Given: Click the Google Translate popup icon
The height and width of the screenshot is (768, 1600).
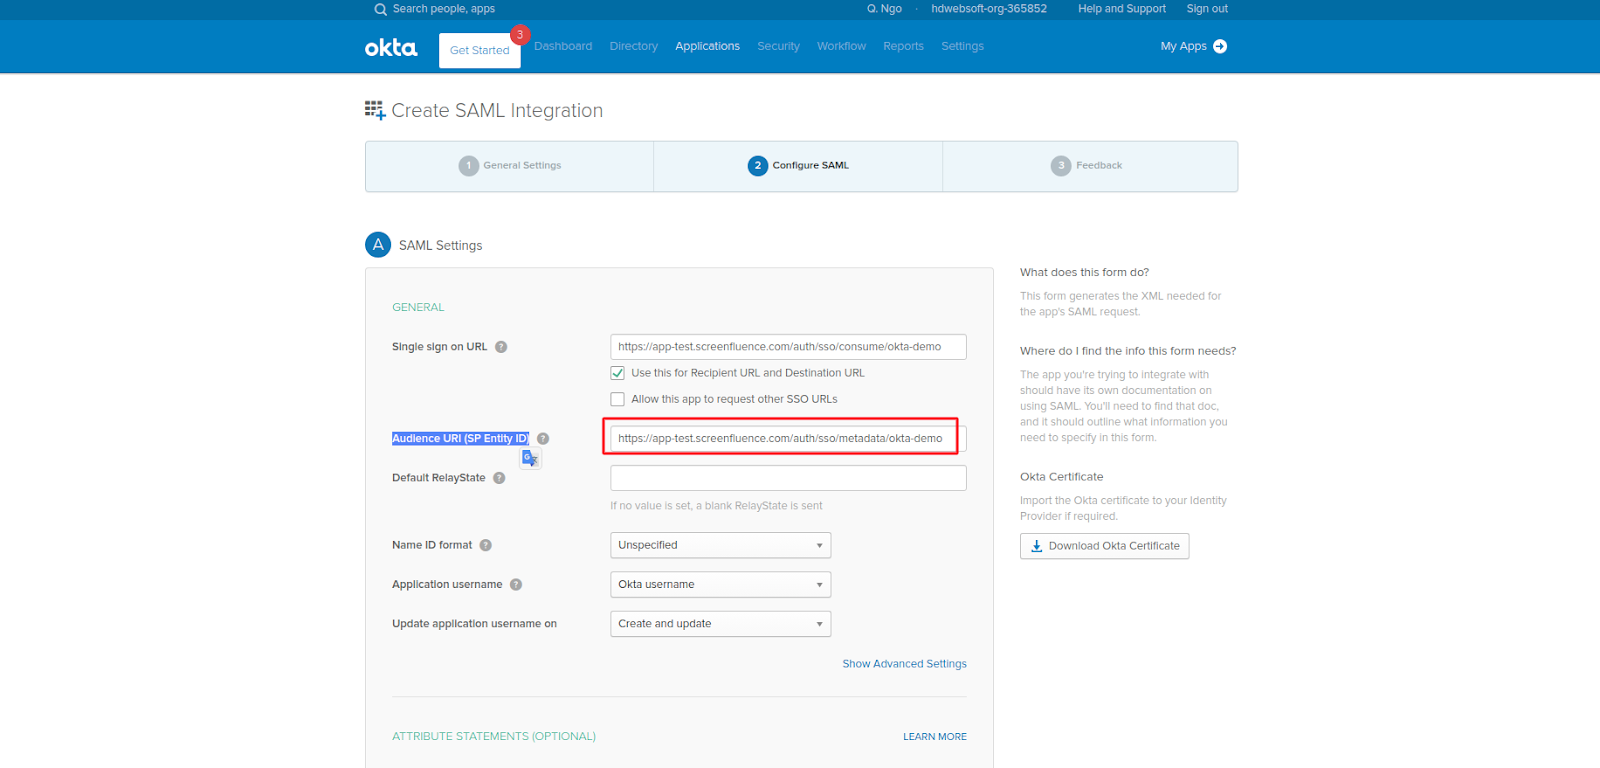Looking at the screenshot, I should [x=530, y=458].
